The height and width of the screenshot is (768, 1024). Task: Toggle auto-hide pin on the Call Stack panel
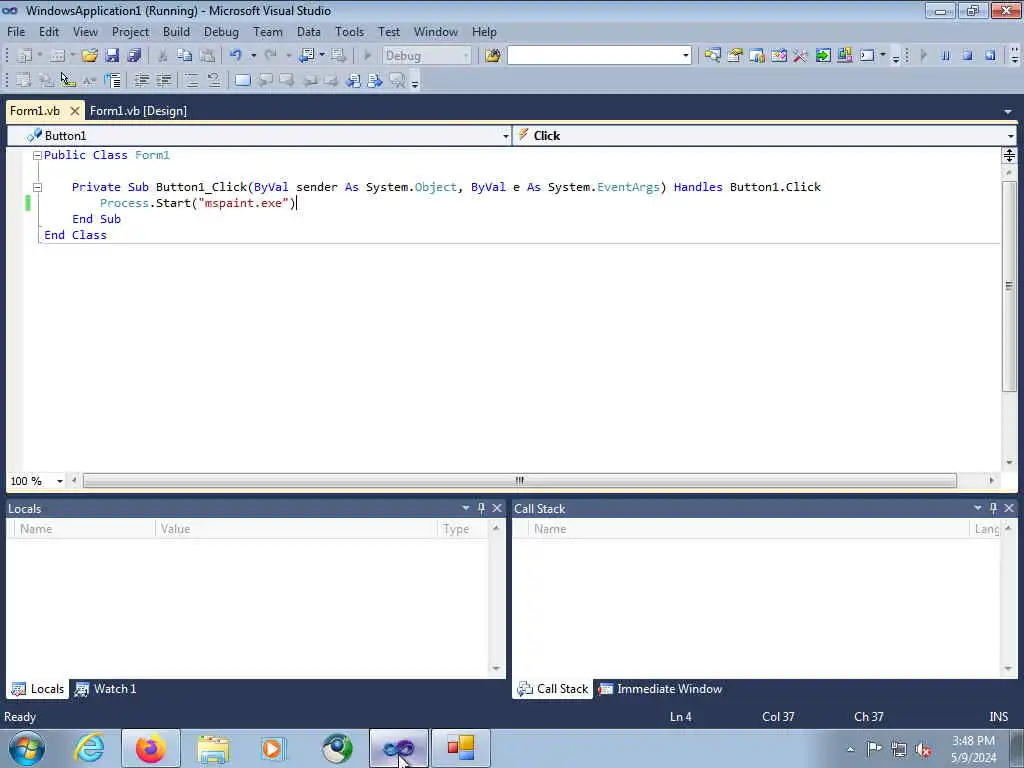point(993,508)
